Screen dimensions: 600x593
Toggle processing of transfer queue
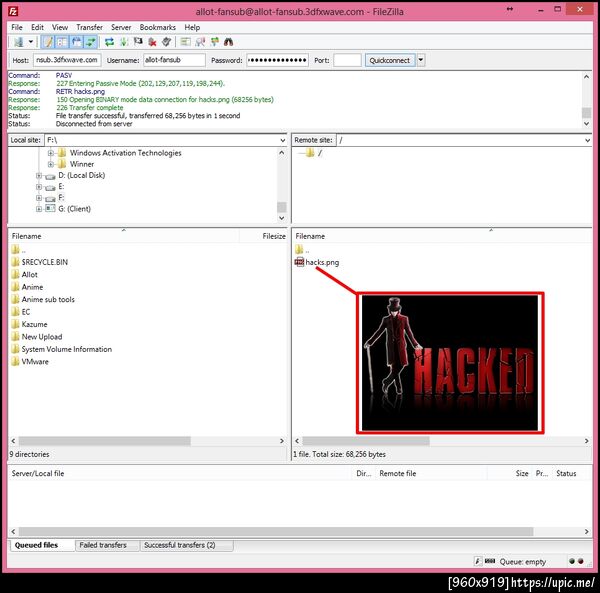coord(124,42)
